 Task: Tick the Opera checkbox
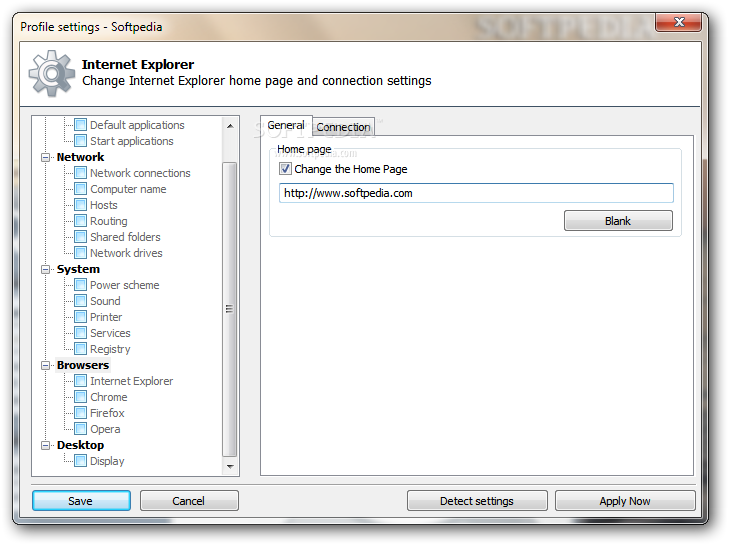[x=80, y=429]
